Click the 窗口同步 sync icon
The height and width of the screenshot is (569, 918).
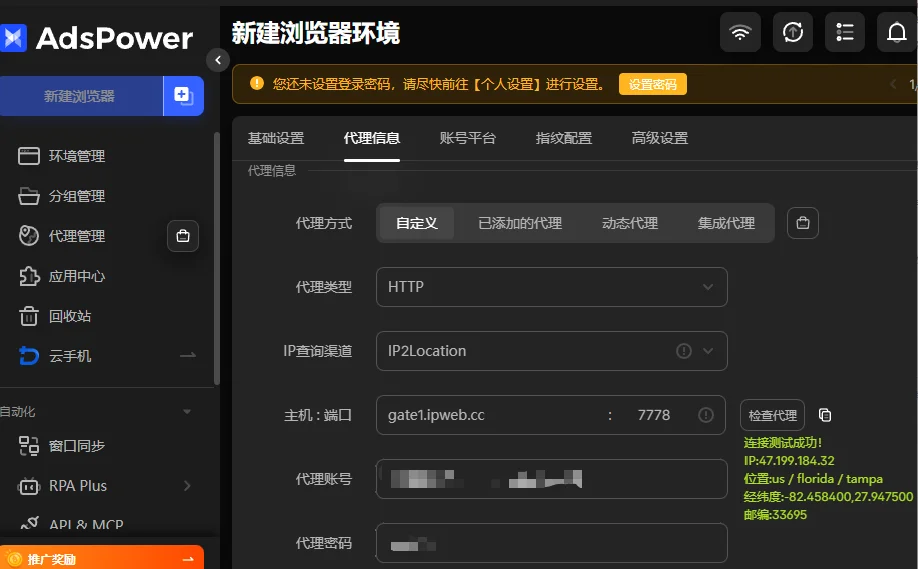(x=29, y=445)
